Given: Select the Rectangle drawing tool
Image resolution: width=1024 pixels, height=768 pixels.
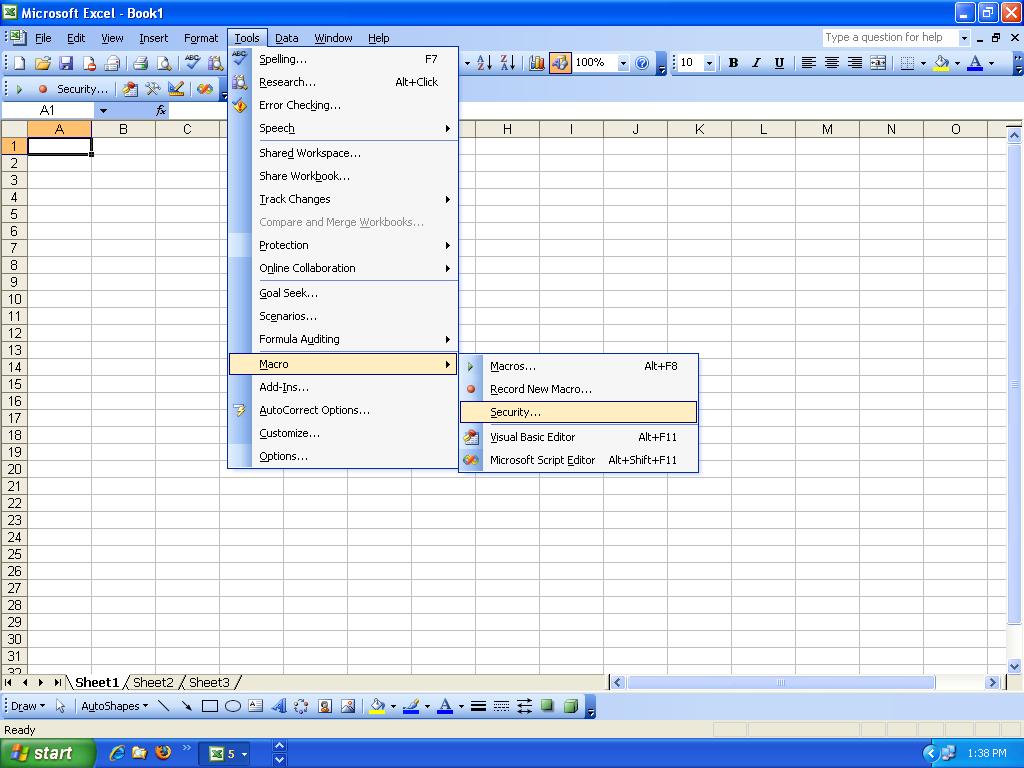Looking at the screenshot, I should pos(210,706).
